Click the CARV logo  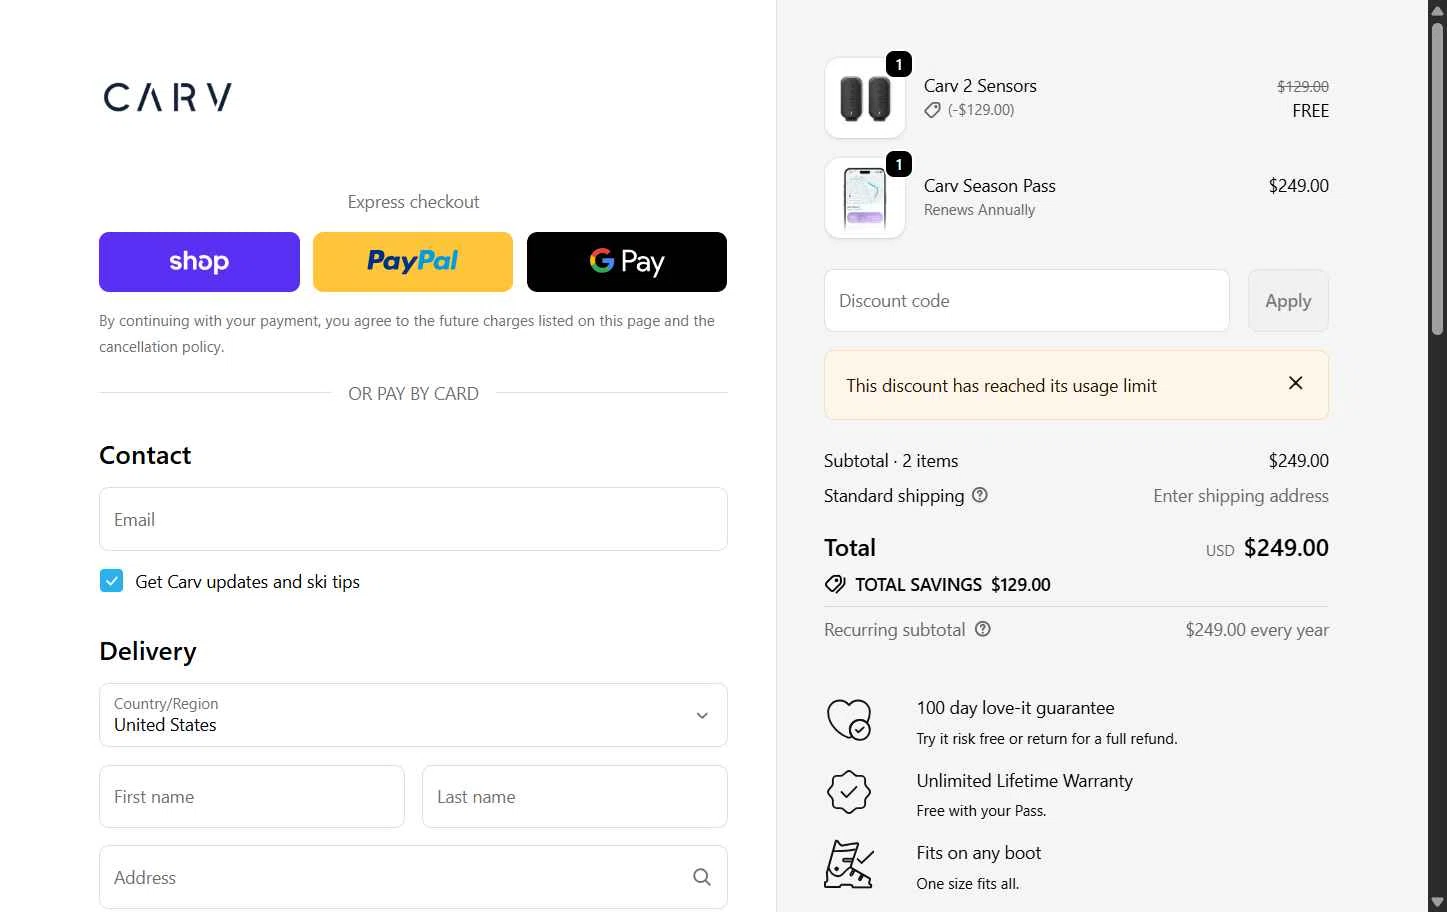click(168, 97)
